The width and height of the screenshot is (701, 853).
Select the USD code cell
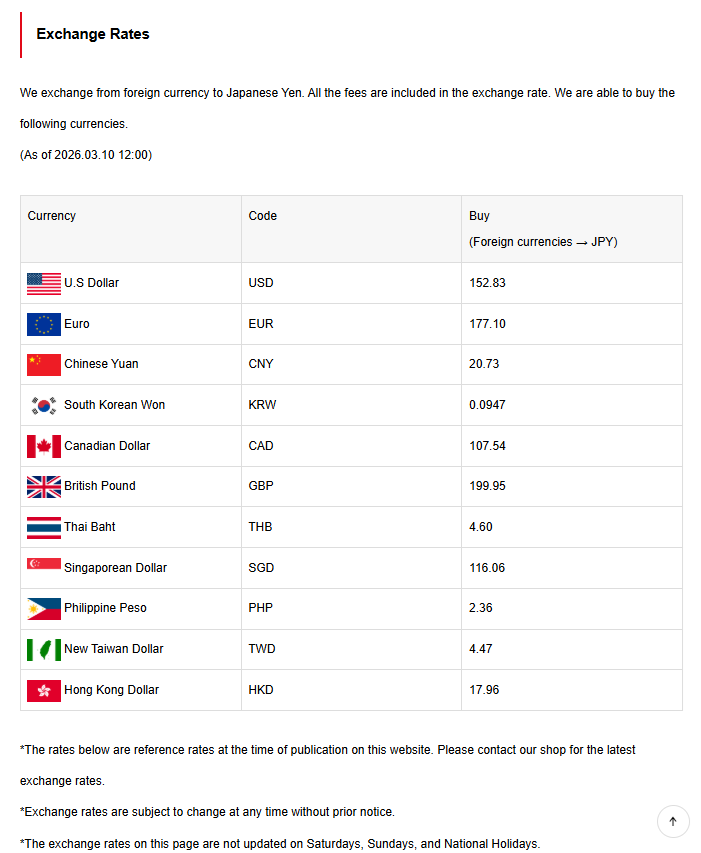pos(261,283)
